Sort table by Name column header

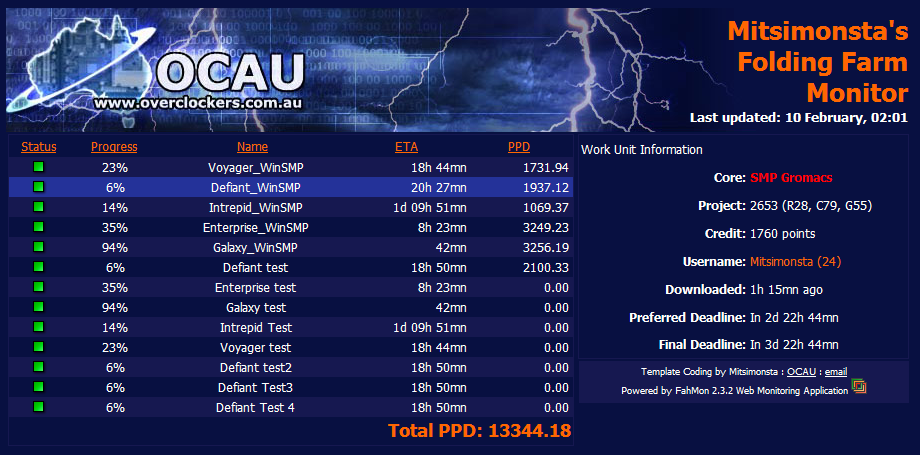[252, 147]
